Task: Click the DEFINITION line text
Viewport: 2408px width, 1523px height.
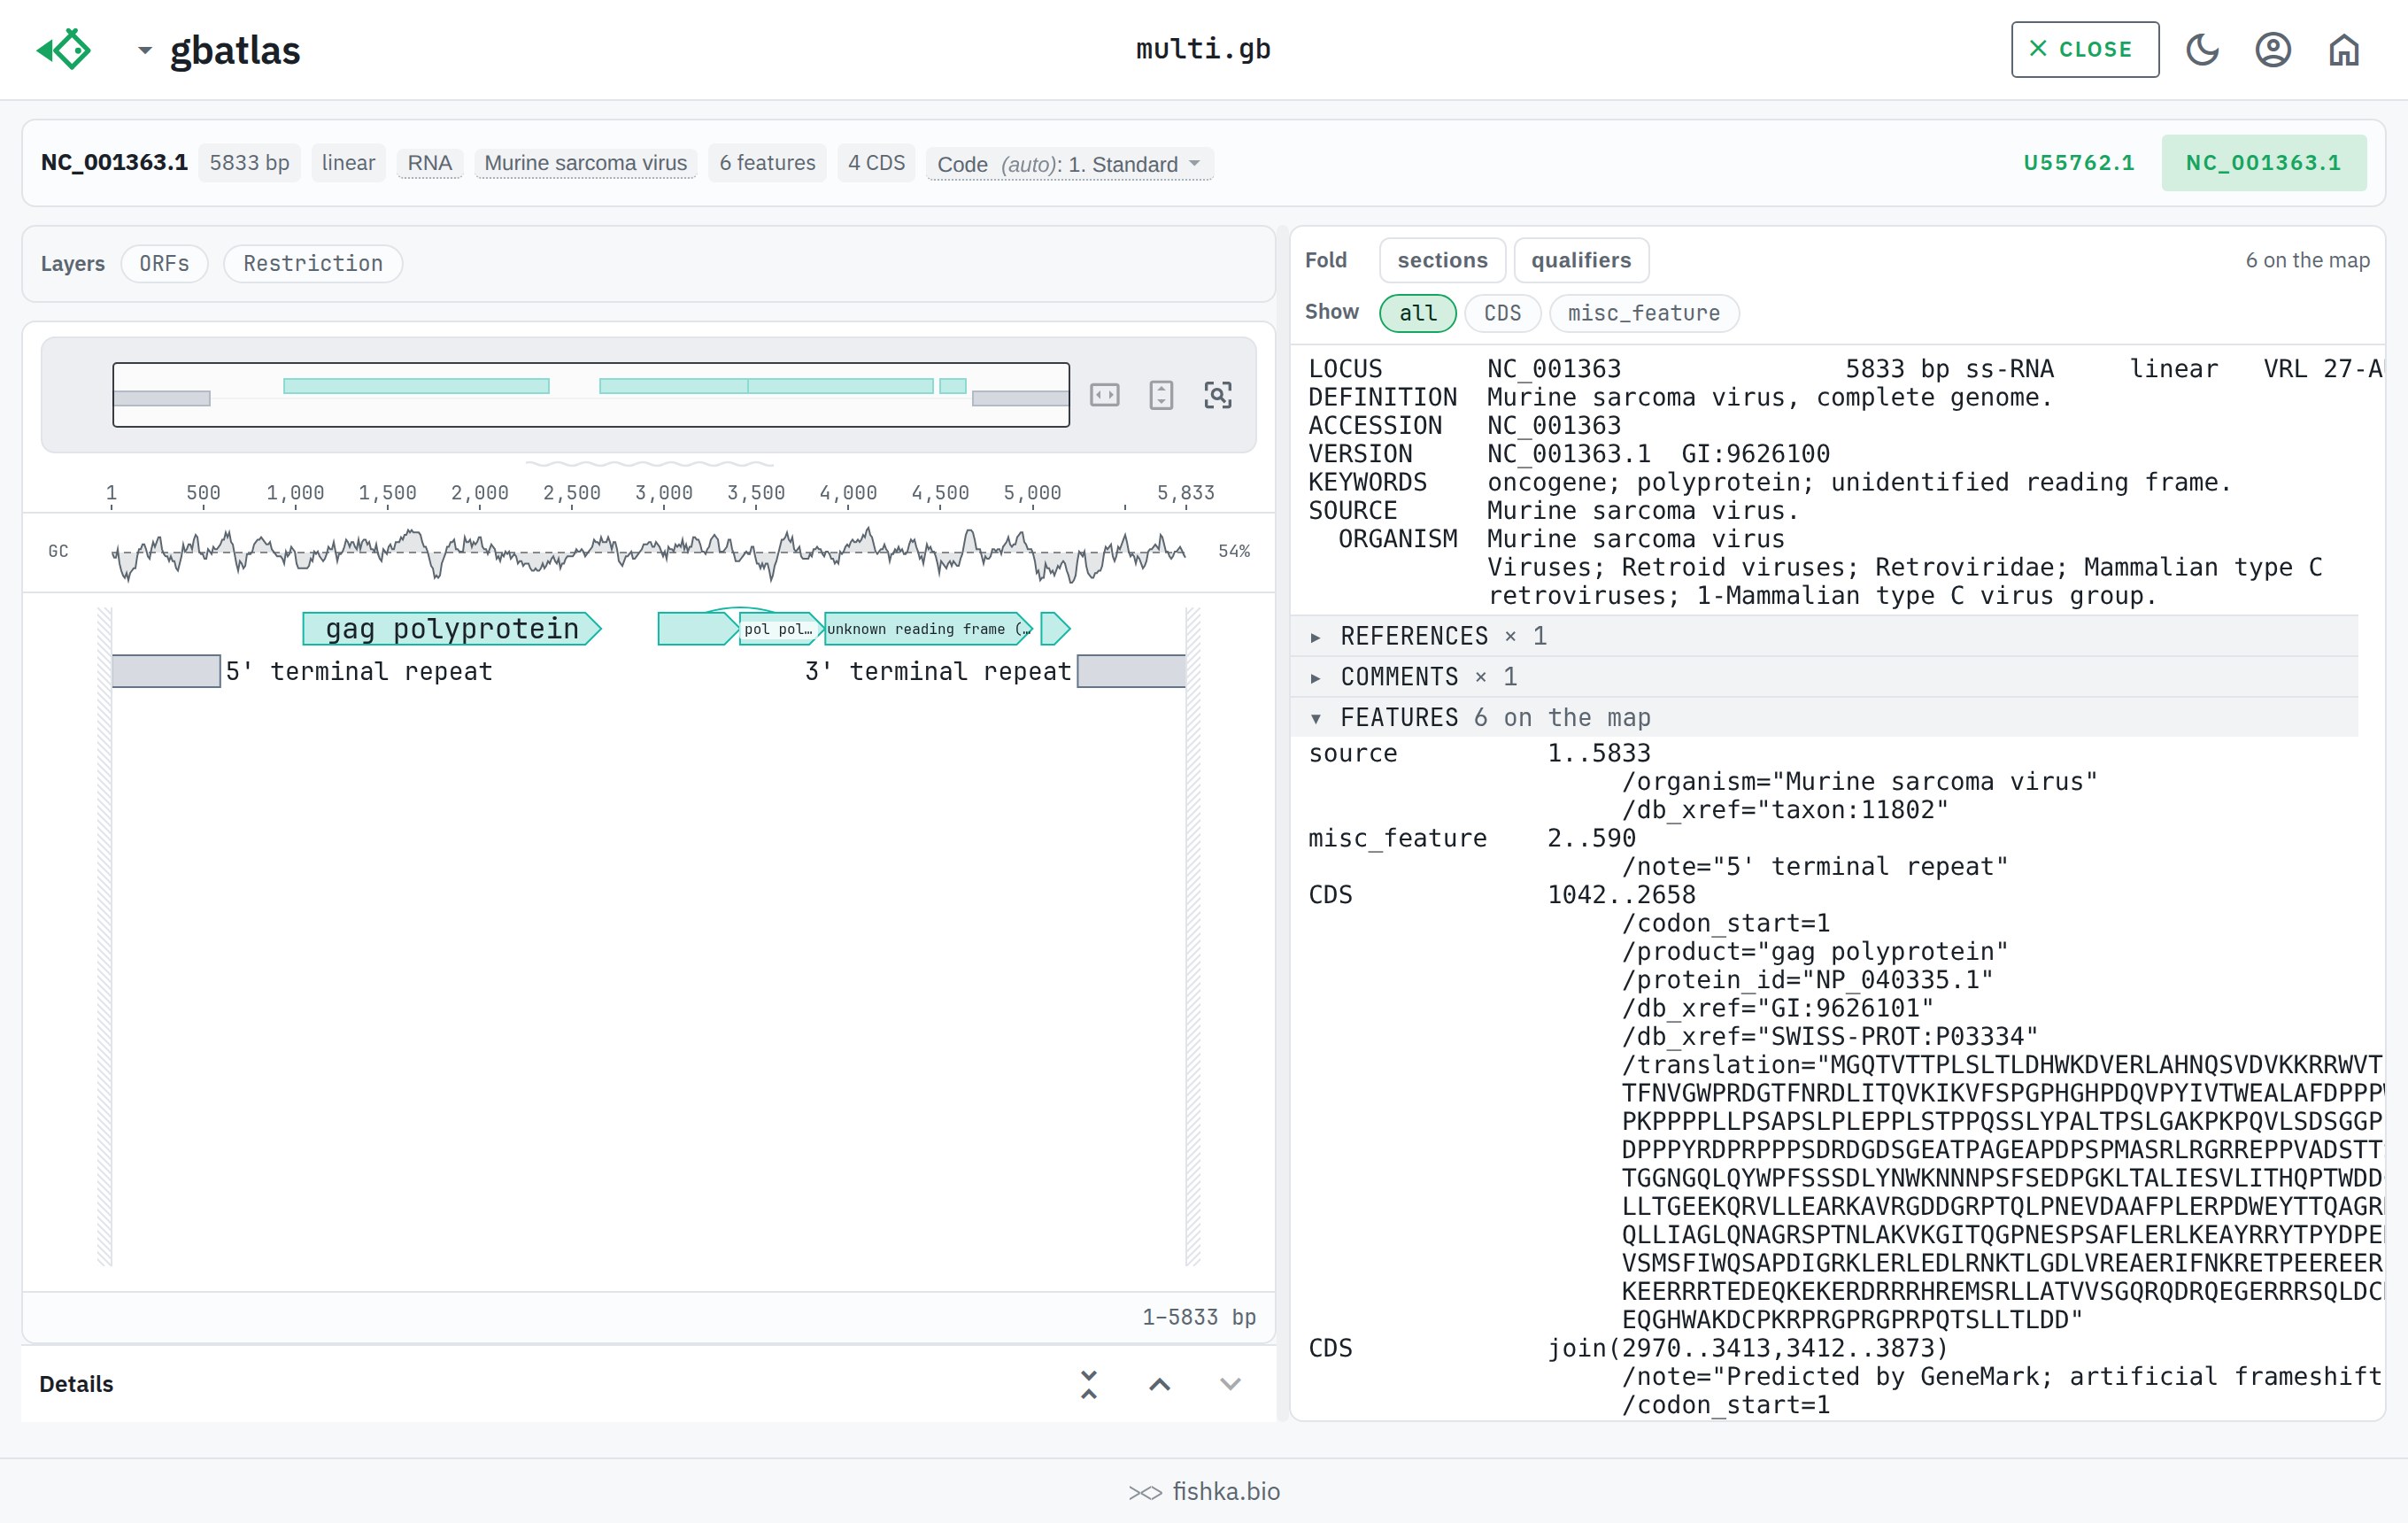Action: point(1680,397)
